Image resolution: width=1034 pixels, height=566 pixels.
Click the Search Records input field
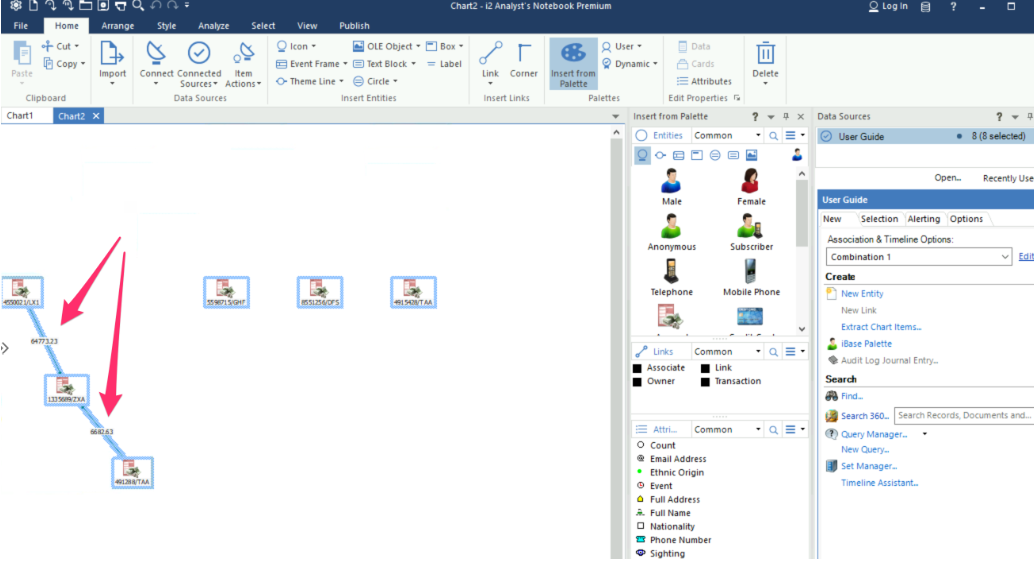coord(962,416)
